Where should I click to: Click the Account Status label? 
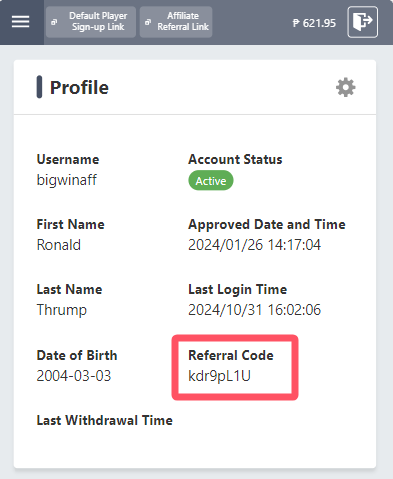coord(235,159)
